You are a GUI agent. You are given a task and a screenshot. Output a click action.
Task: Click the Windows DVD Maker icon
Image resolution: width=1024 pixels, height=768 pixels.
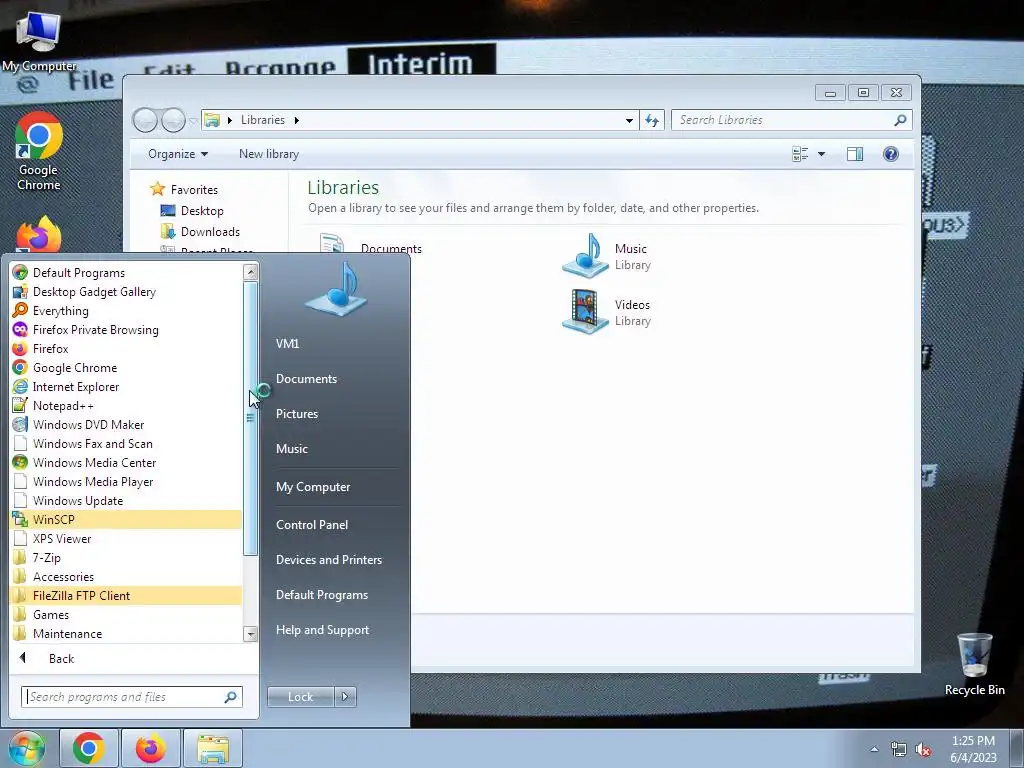tap(20, 424)
